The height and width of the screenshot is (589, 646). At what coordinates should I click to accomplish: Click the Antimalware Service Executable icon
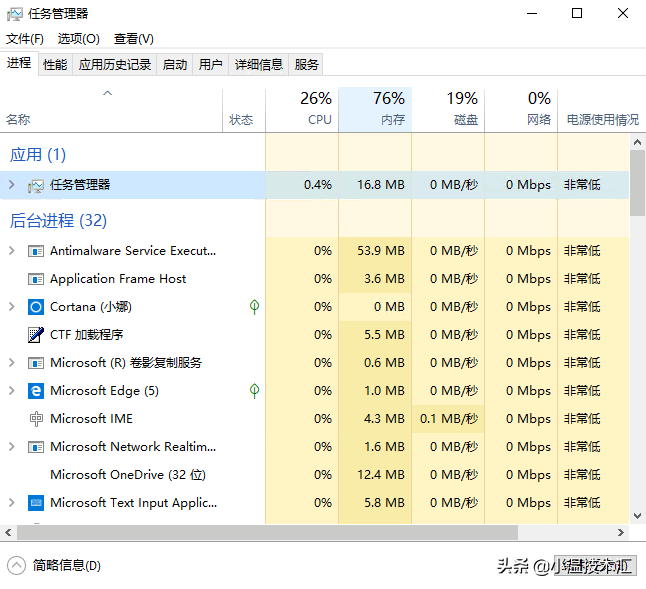[36, 251]
